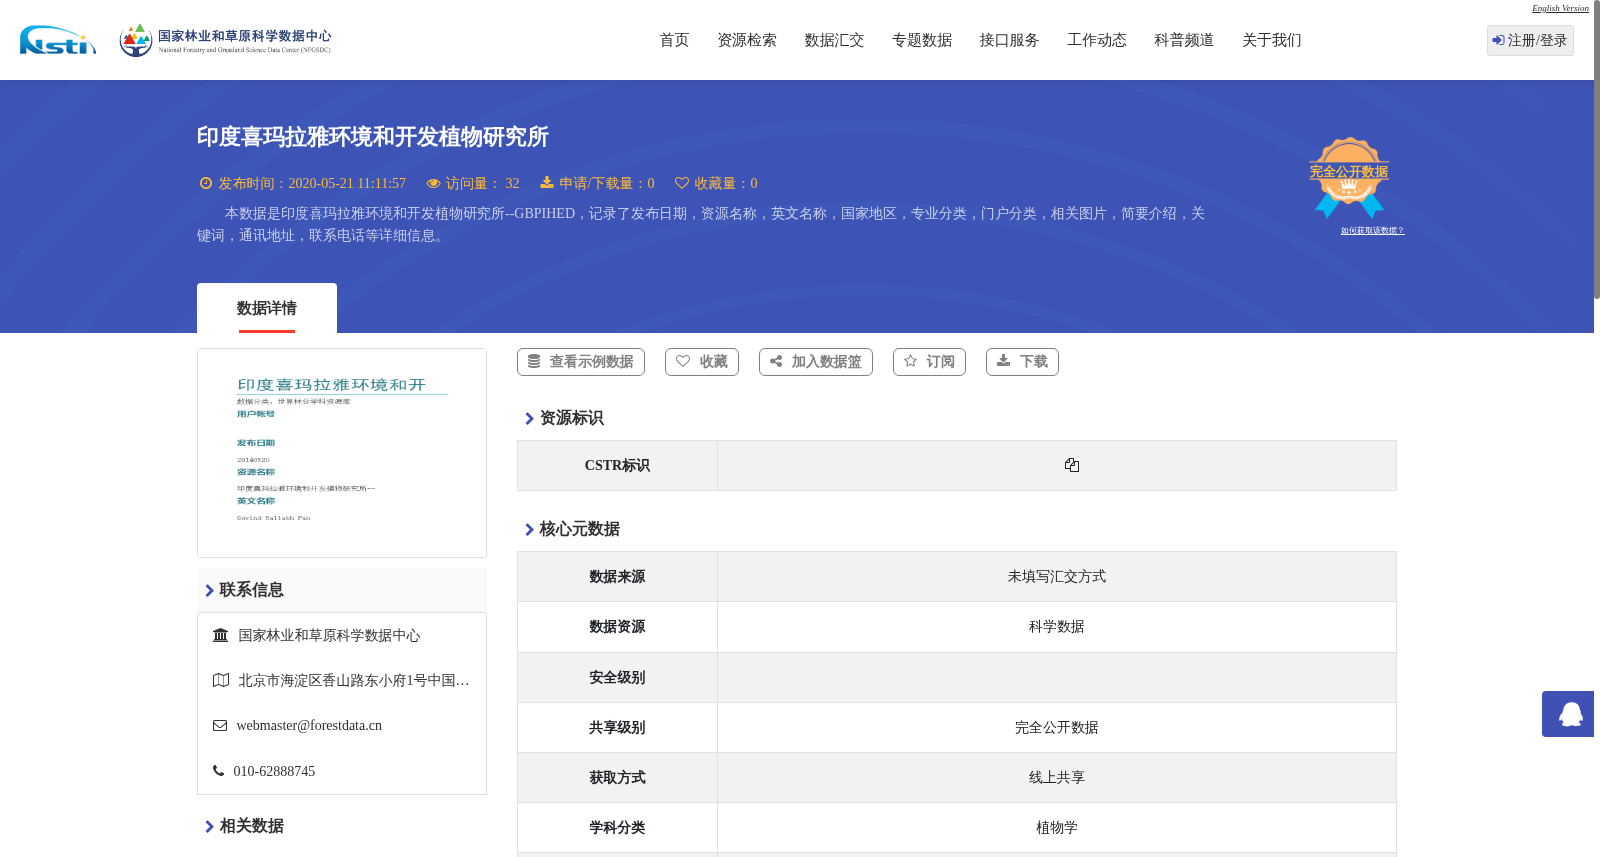1600x857 pixels.
Task: Click the 核心元数据 section chevron
Action: 529,529
